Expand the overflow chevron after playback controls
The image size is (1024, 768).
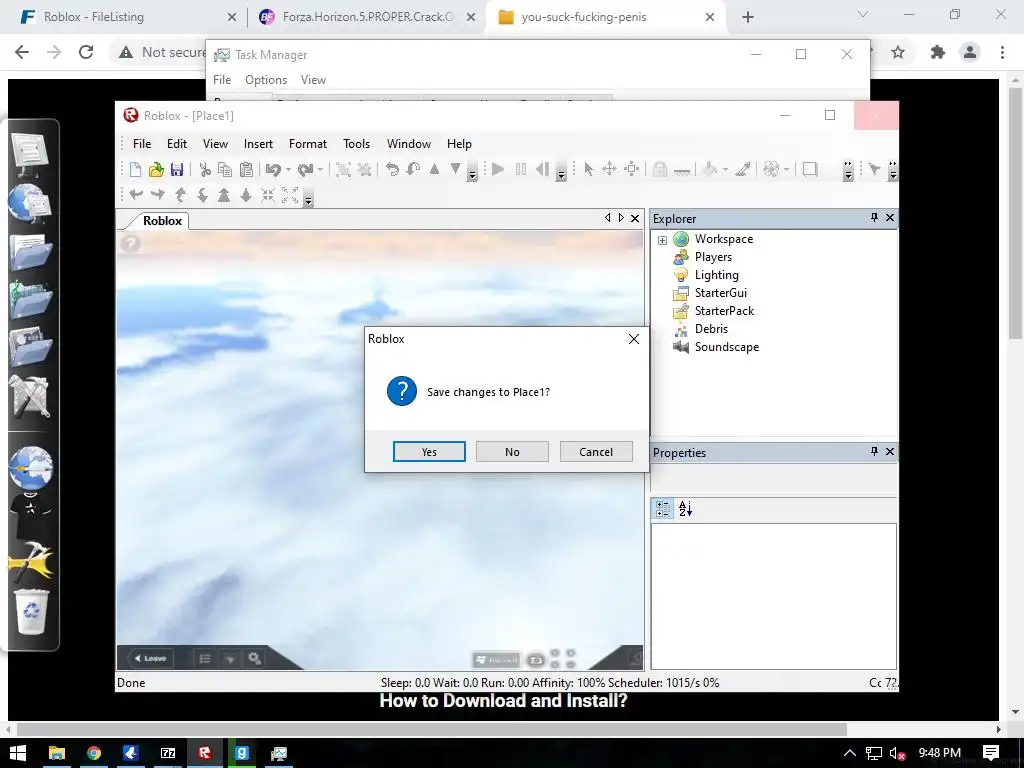pyautogui.click(x=561, y=171)
